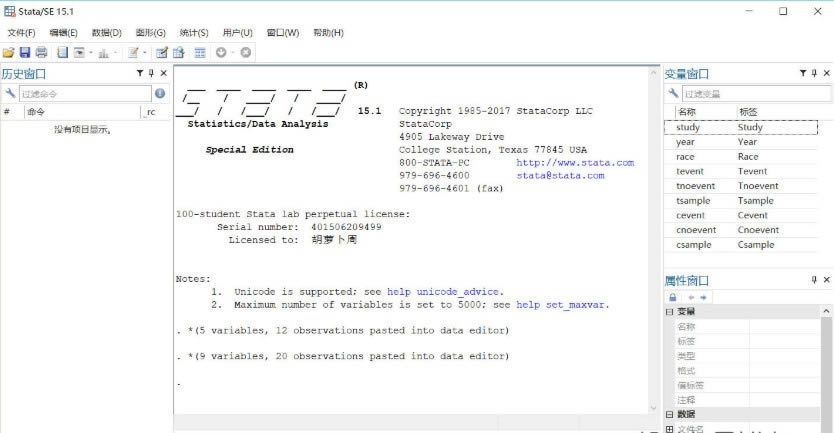Open the Viewer icon dropdown arrow
Screen dimensions: 834x433
[91, 53]
